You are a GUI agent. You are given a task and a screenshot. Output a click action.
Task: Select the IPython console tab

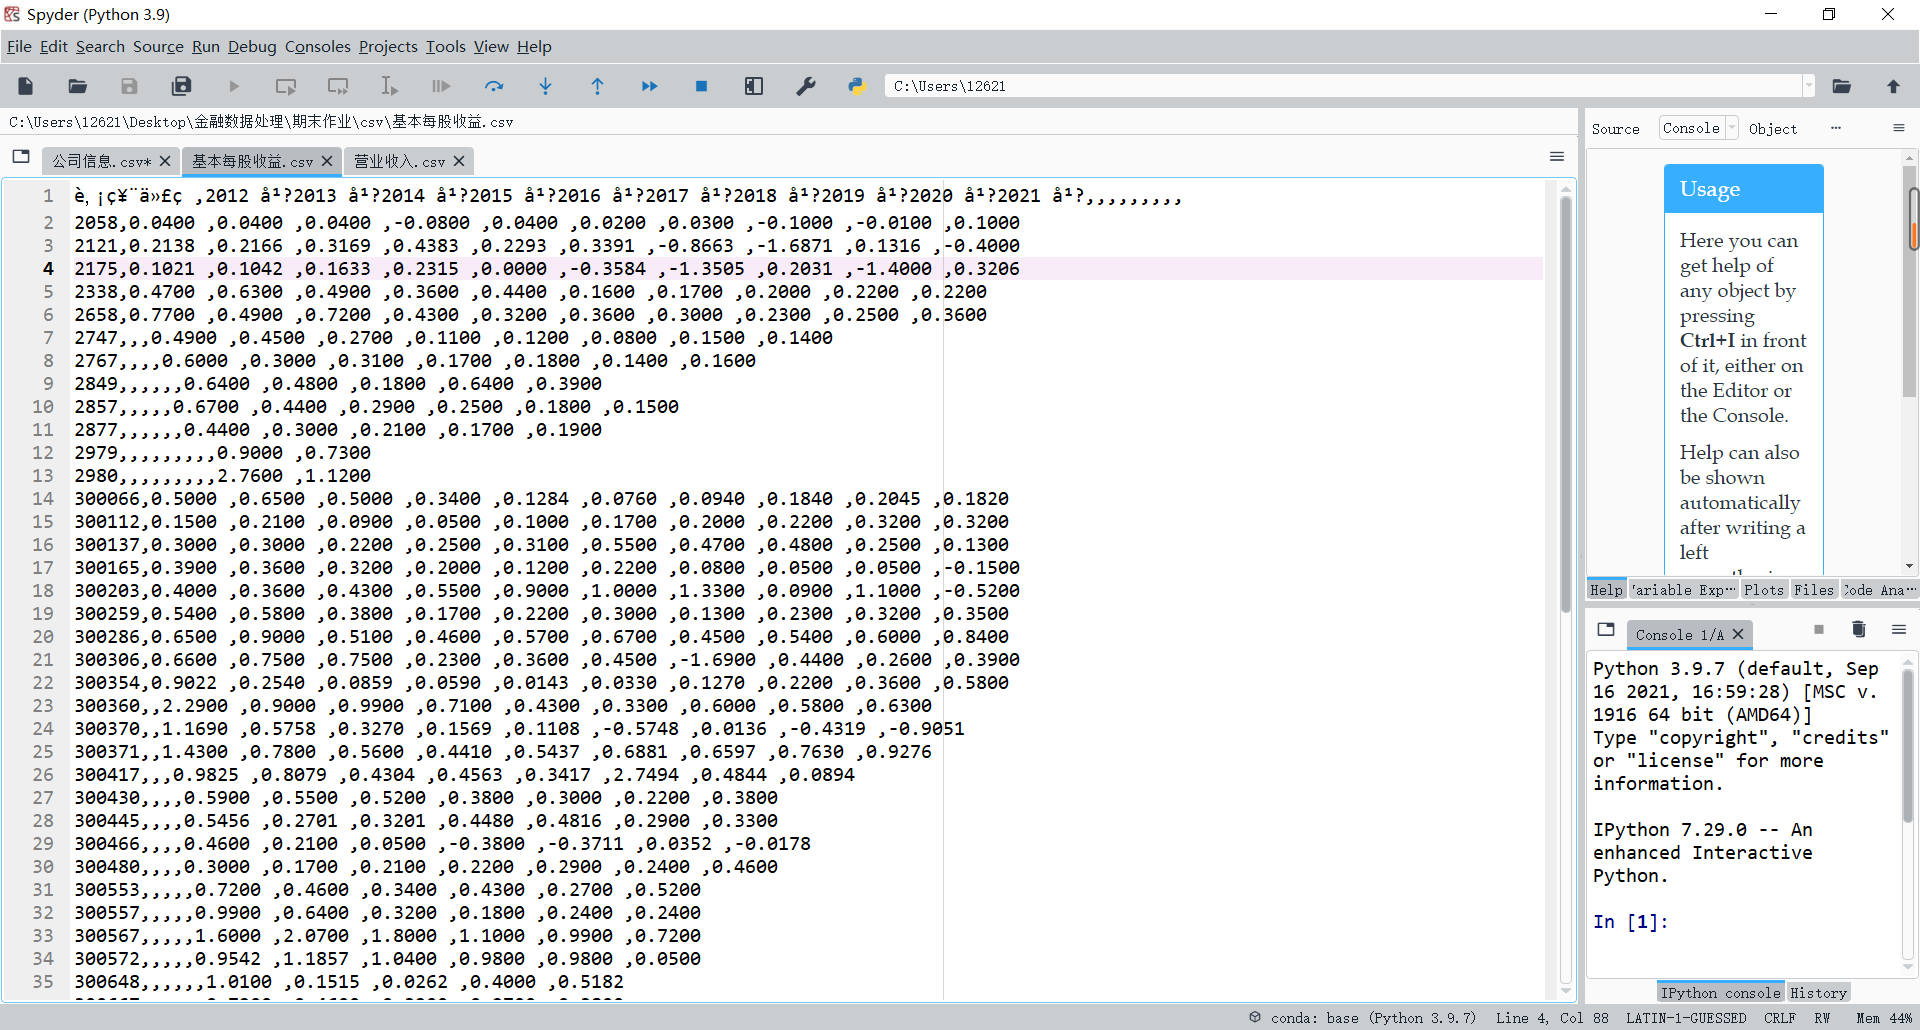(1720, 993)
